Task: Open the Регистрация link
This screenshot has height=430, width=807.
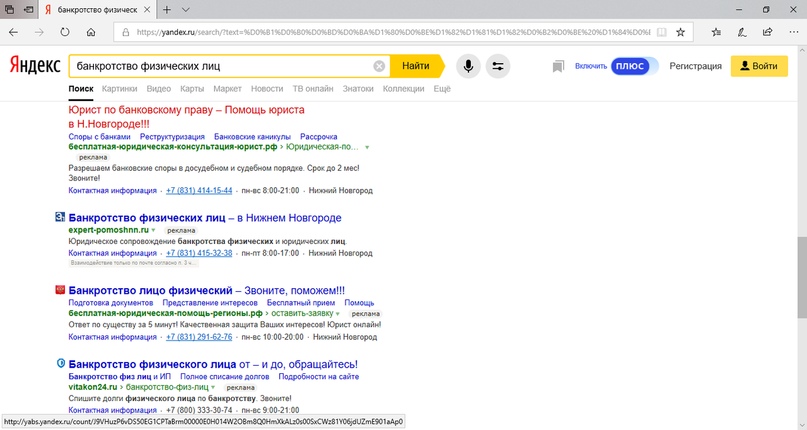Action: 695,66
